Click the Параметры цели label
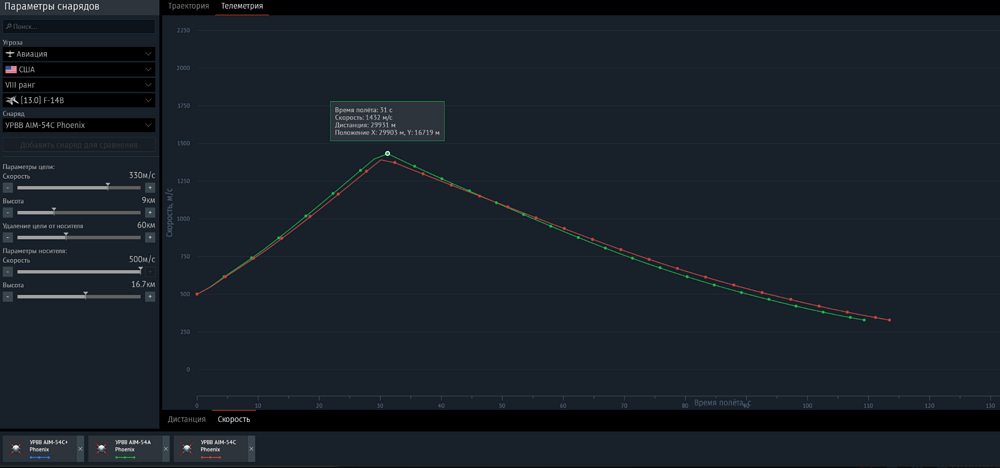Image resolution: width=1000 pixels, height=468 pixels. click(x=29, y=166)
